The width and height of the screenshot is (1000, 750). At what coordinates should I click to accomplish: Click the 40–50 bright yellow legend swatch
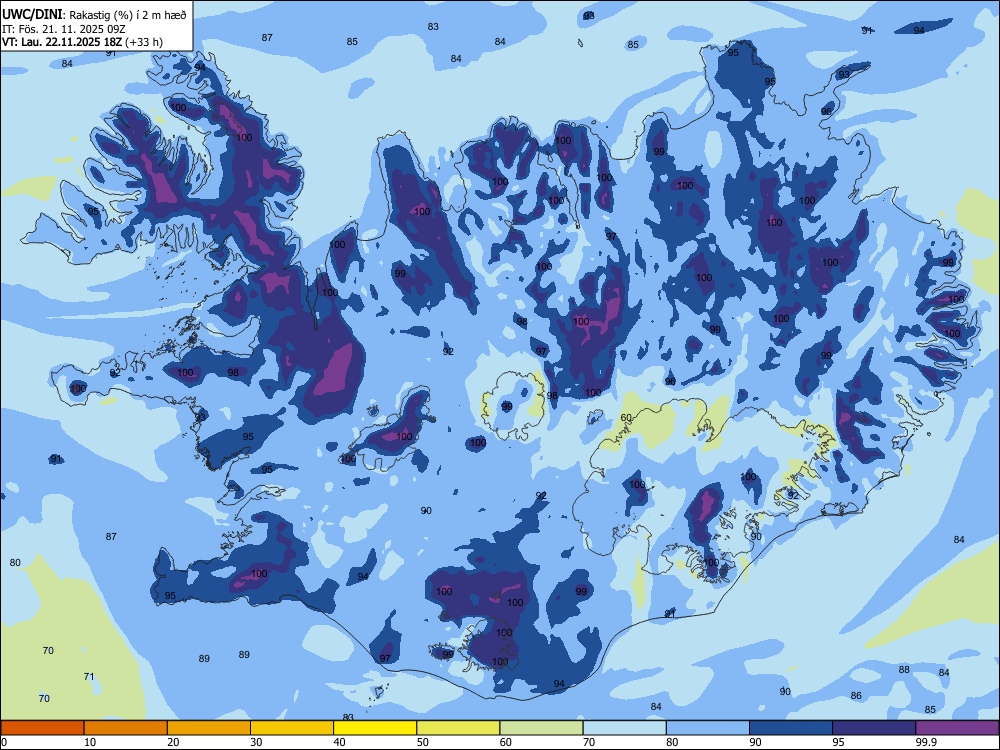[x=375, y=728]
